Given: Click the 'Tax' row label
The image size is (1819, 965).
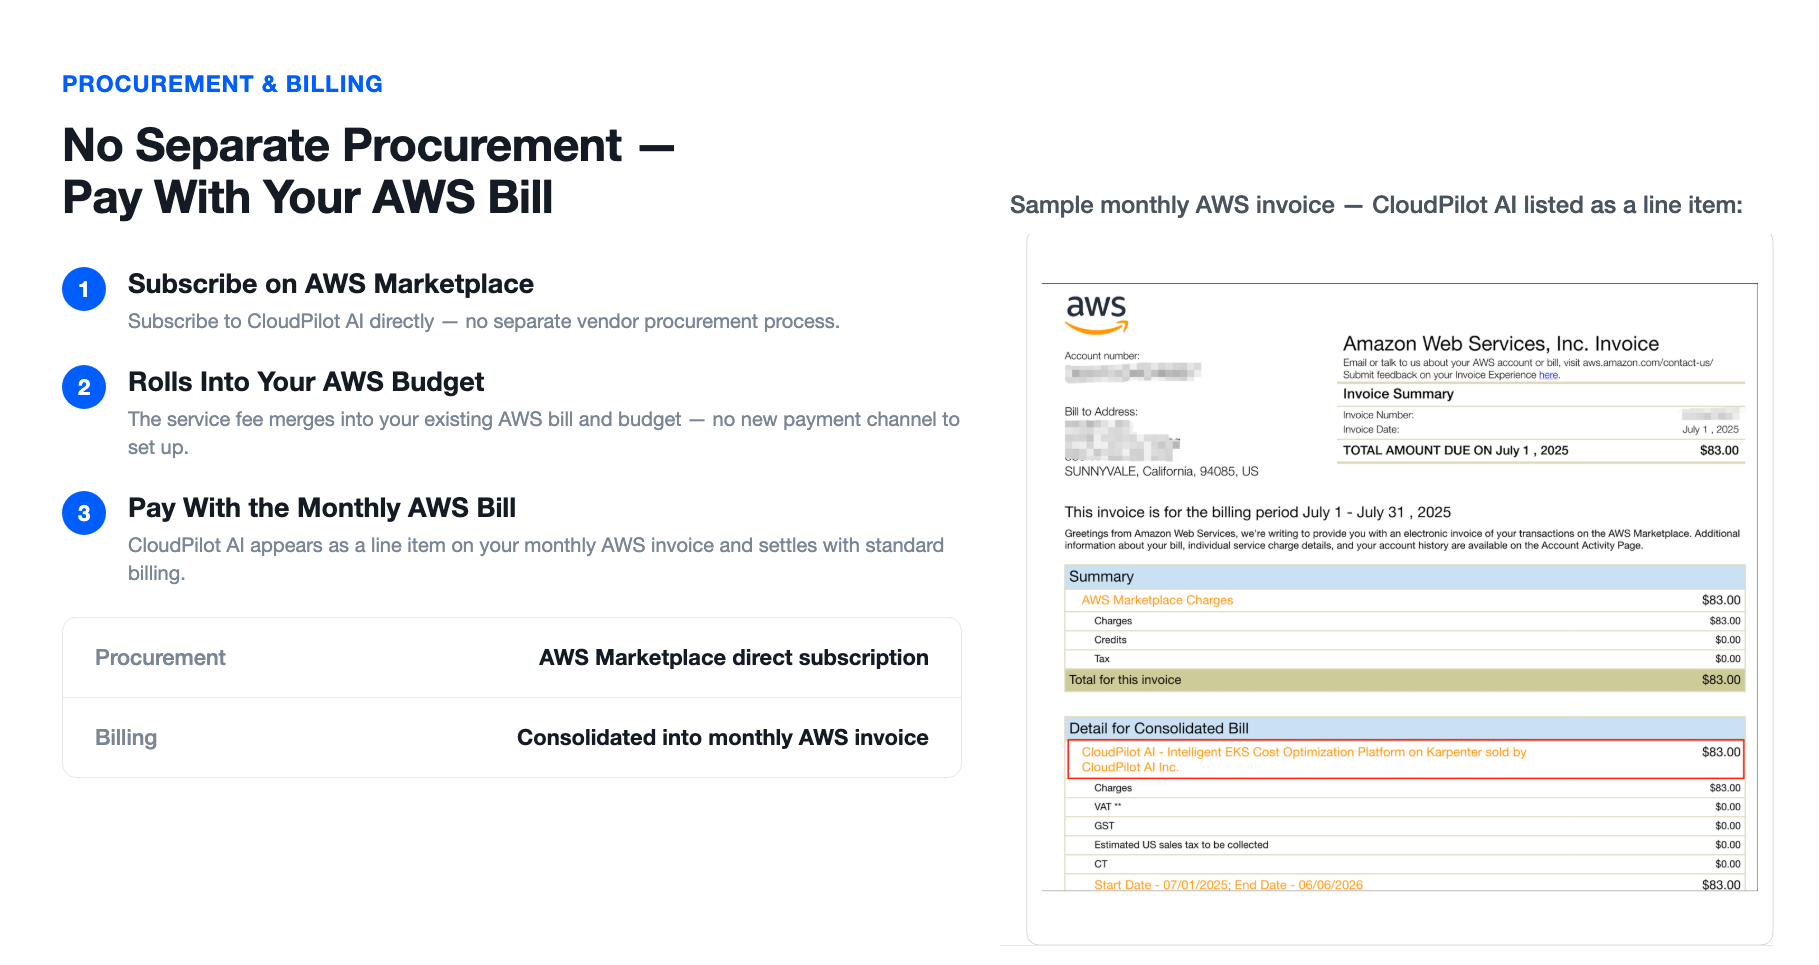Looking at the screenshot, I should click(1102, 659).
